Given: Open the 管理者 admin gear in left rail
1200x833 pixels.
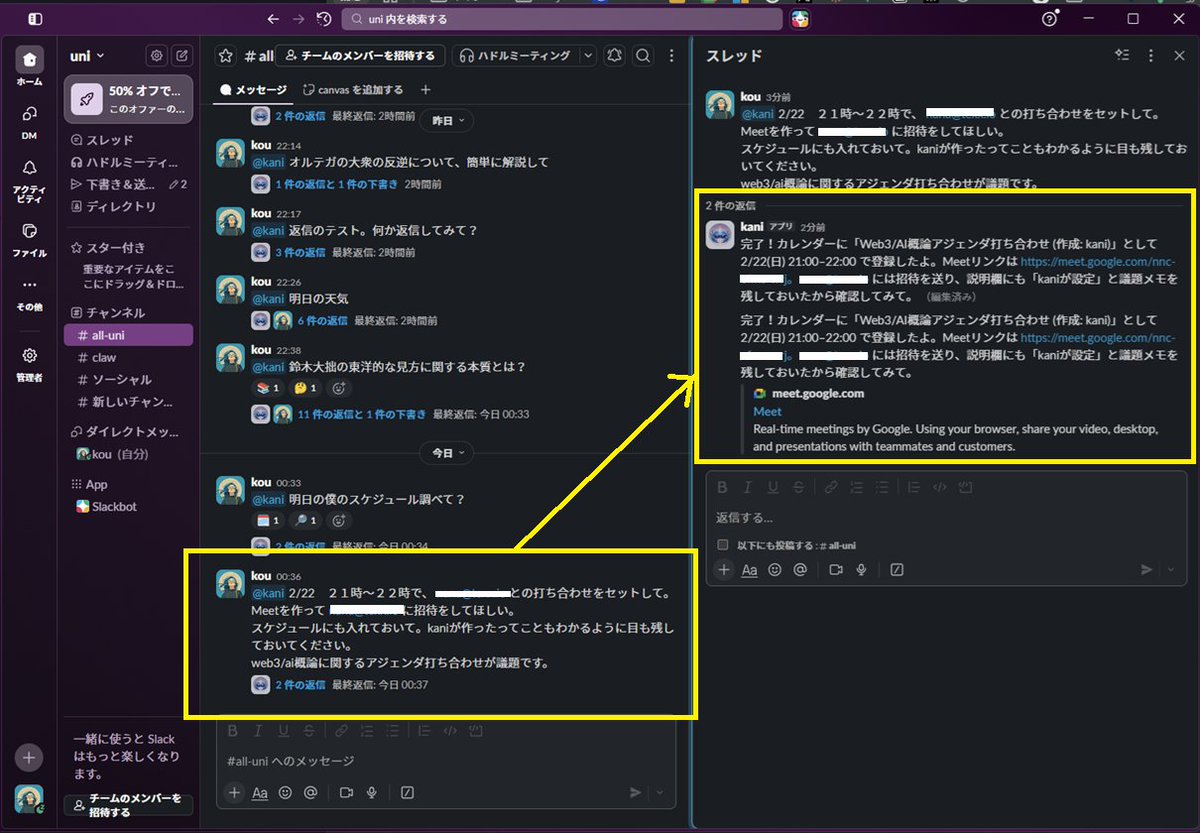Looking at the screenshot, I should coord(30,362).
